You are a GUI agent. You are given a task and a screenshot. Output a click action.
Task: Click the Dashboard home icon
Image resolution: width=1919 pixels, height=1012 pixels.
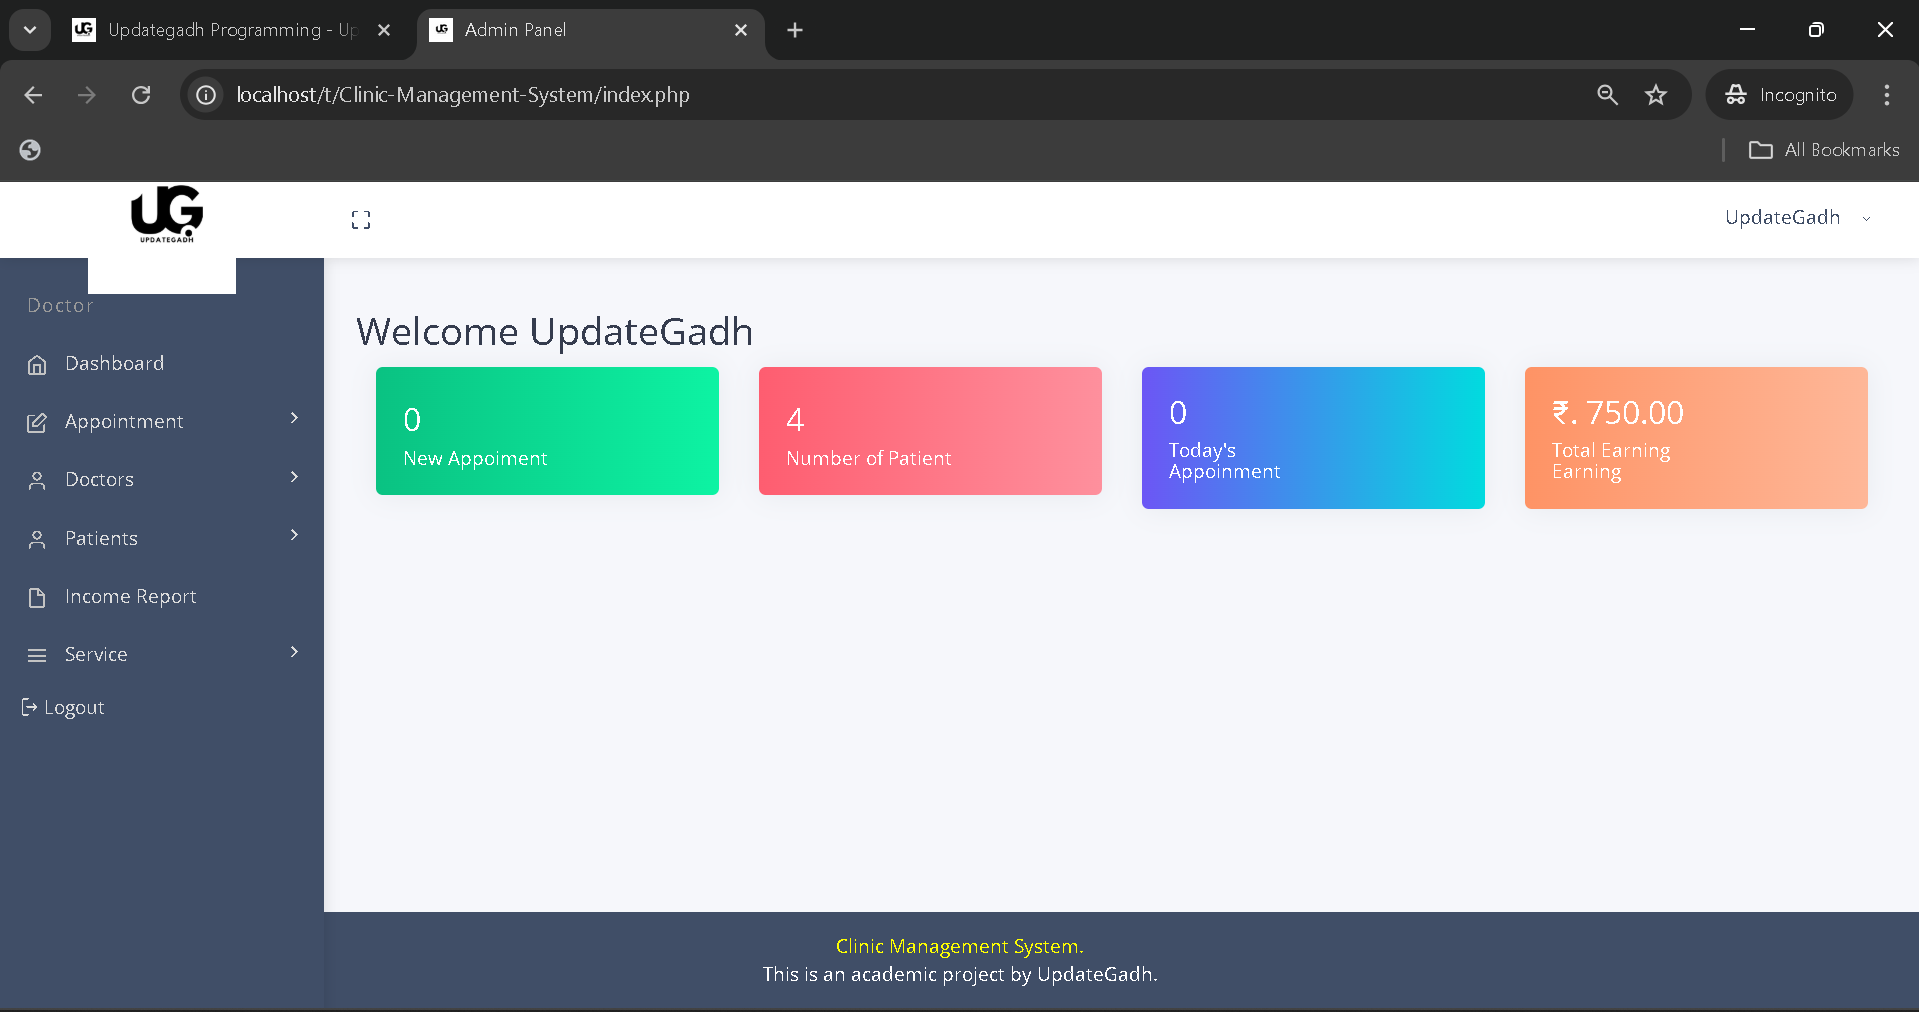coord(37,365)
